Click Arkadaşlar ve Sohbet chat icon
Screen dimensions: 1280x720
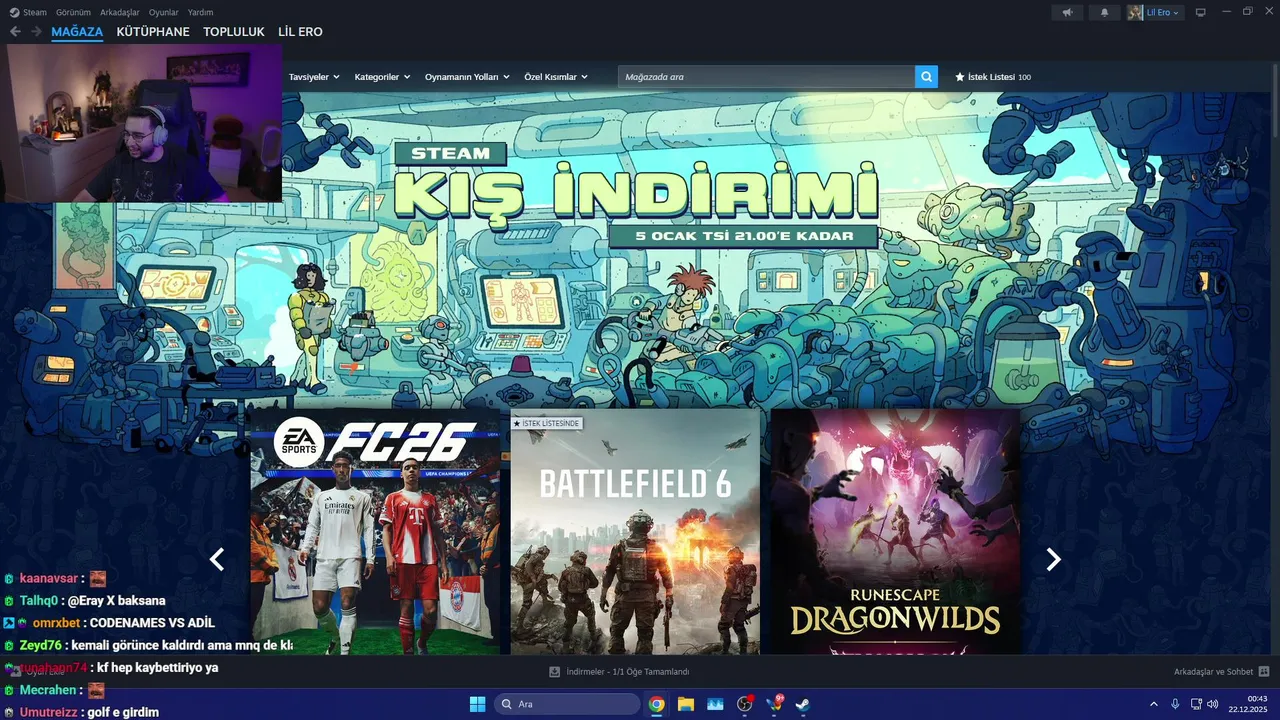pyautogui.click(x=1264, y=672)
